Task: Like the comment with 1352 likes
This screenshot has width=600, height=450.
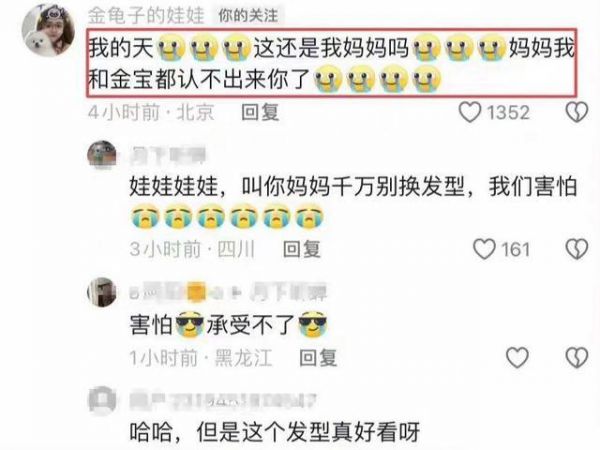Action: click(470, 112)
